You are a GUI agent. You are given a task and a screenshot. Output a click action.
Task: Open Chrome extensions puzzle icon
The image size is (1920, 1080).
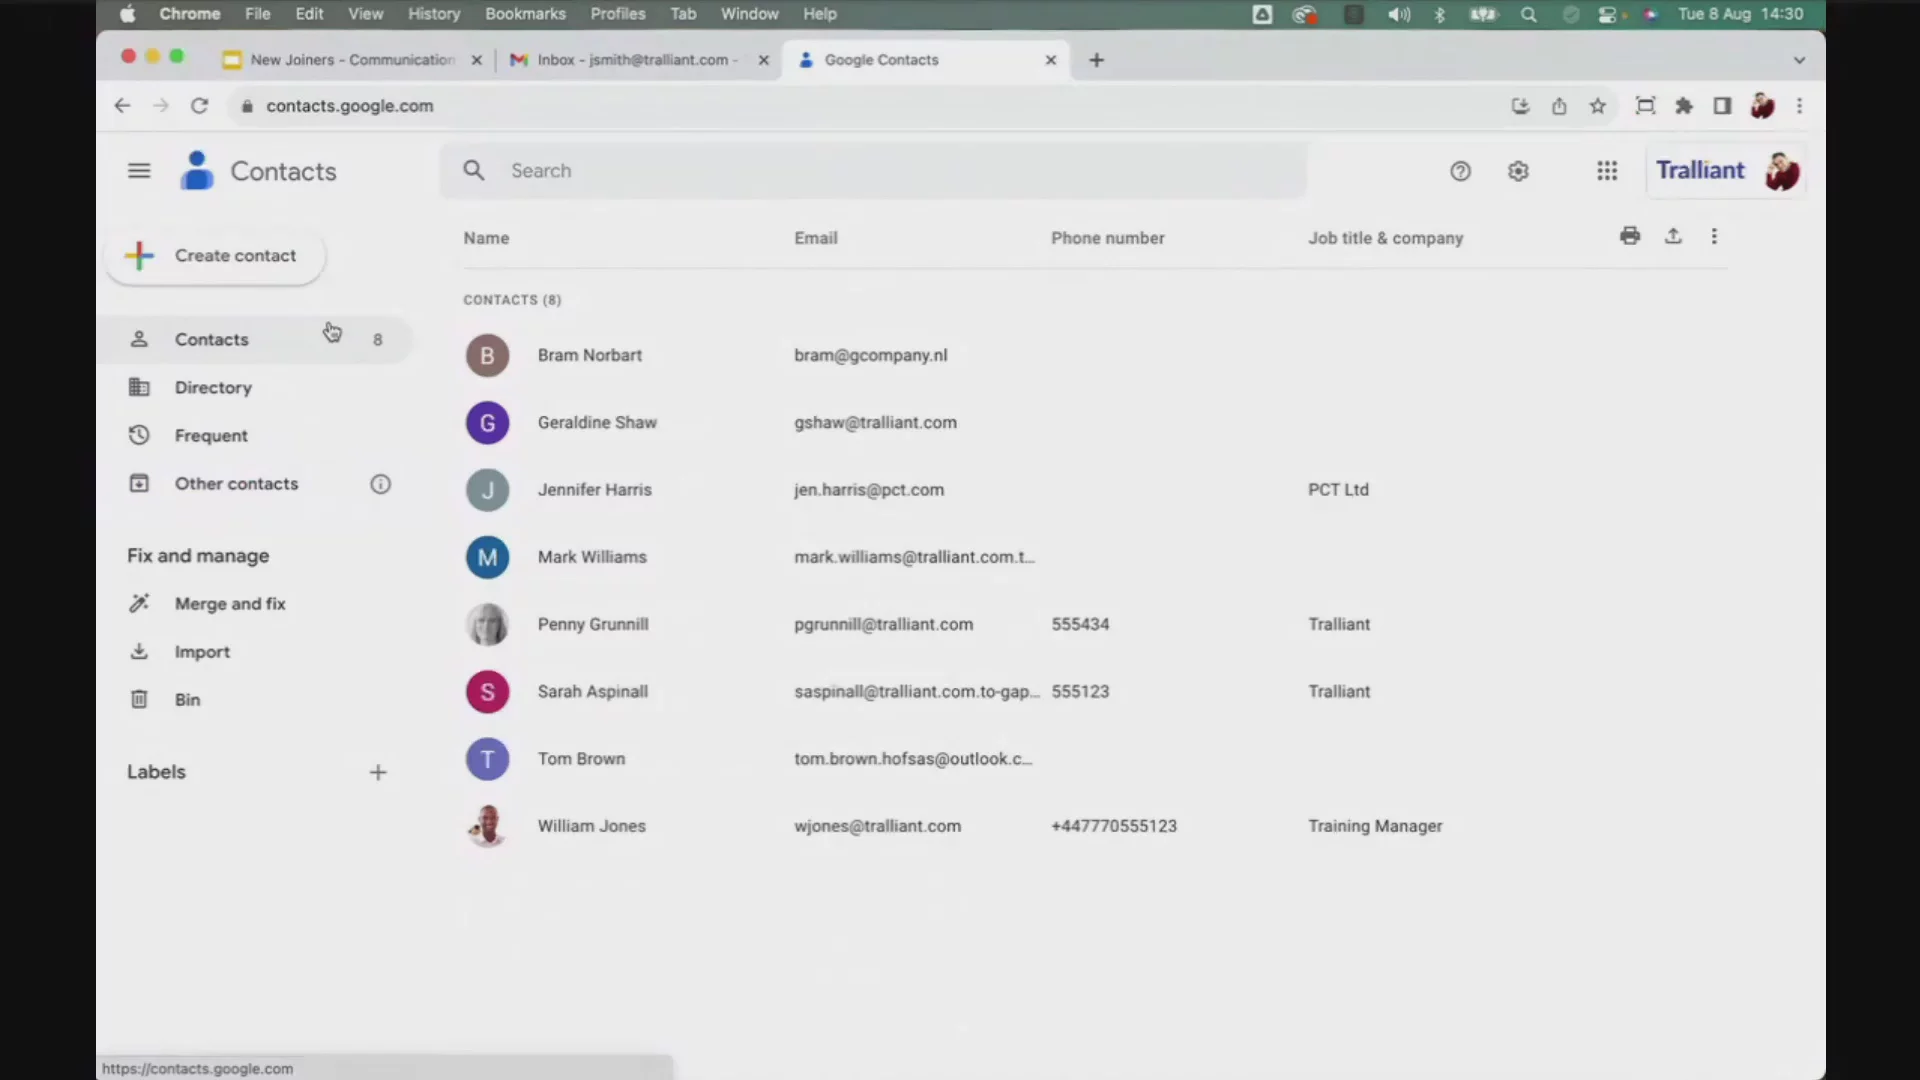click(x=1684, y=106)
